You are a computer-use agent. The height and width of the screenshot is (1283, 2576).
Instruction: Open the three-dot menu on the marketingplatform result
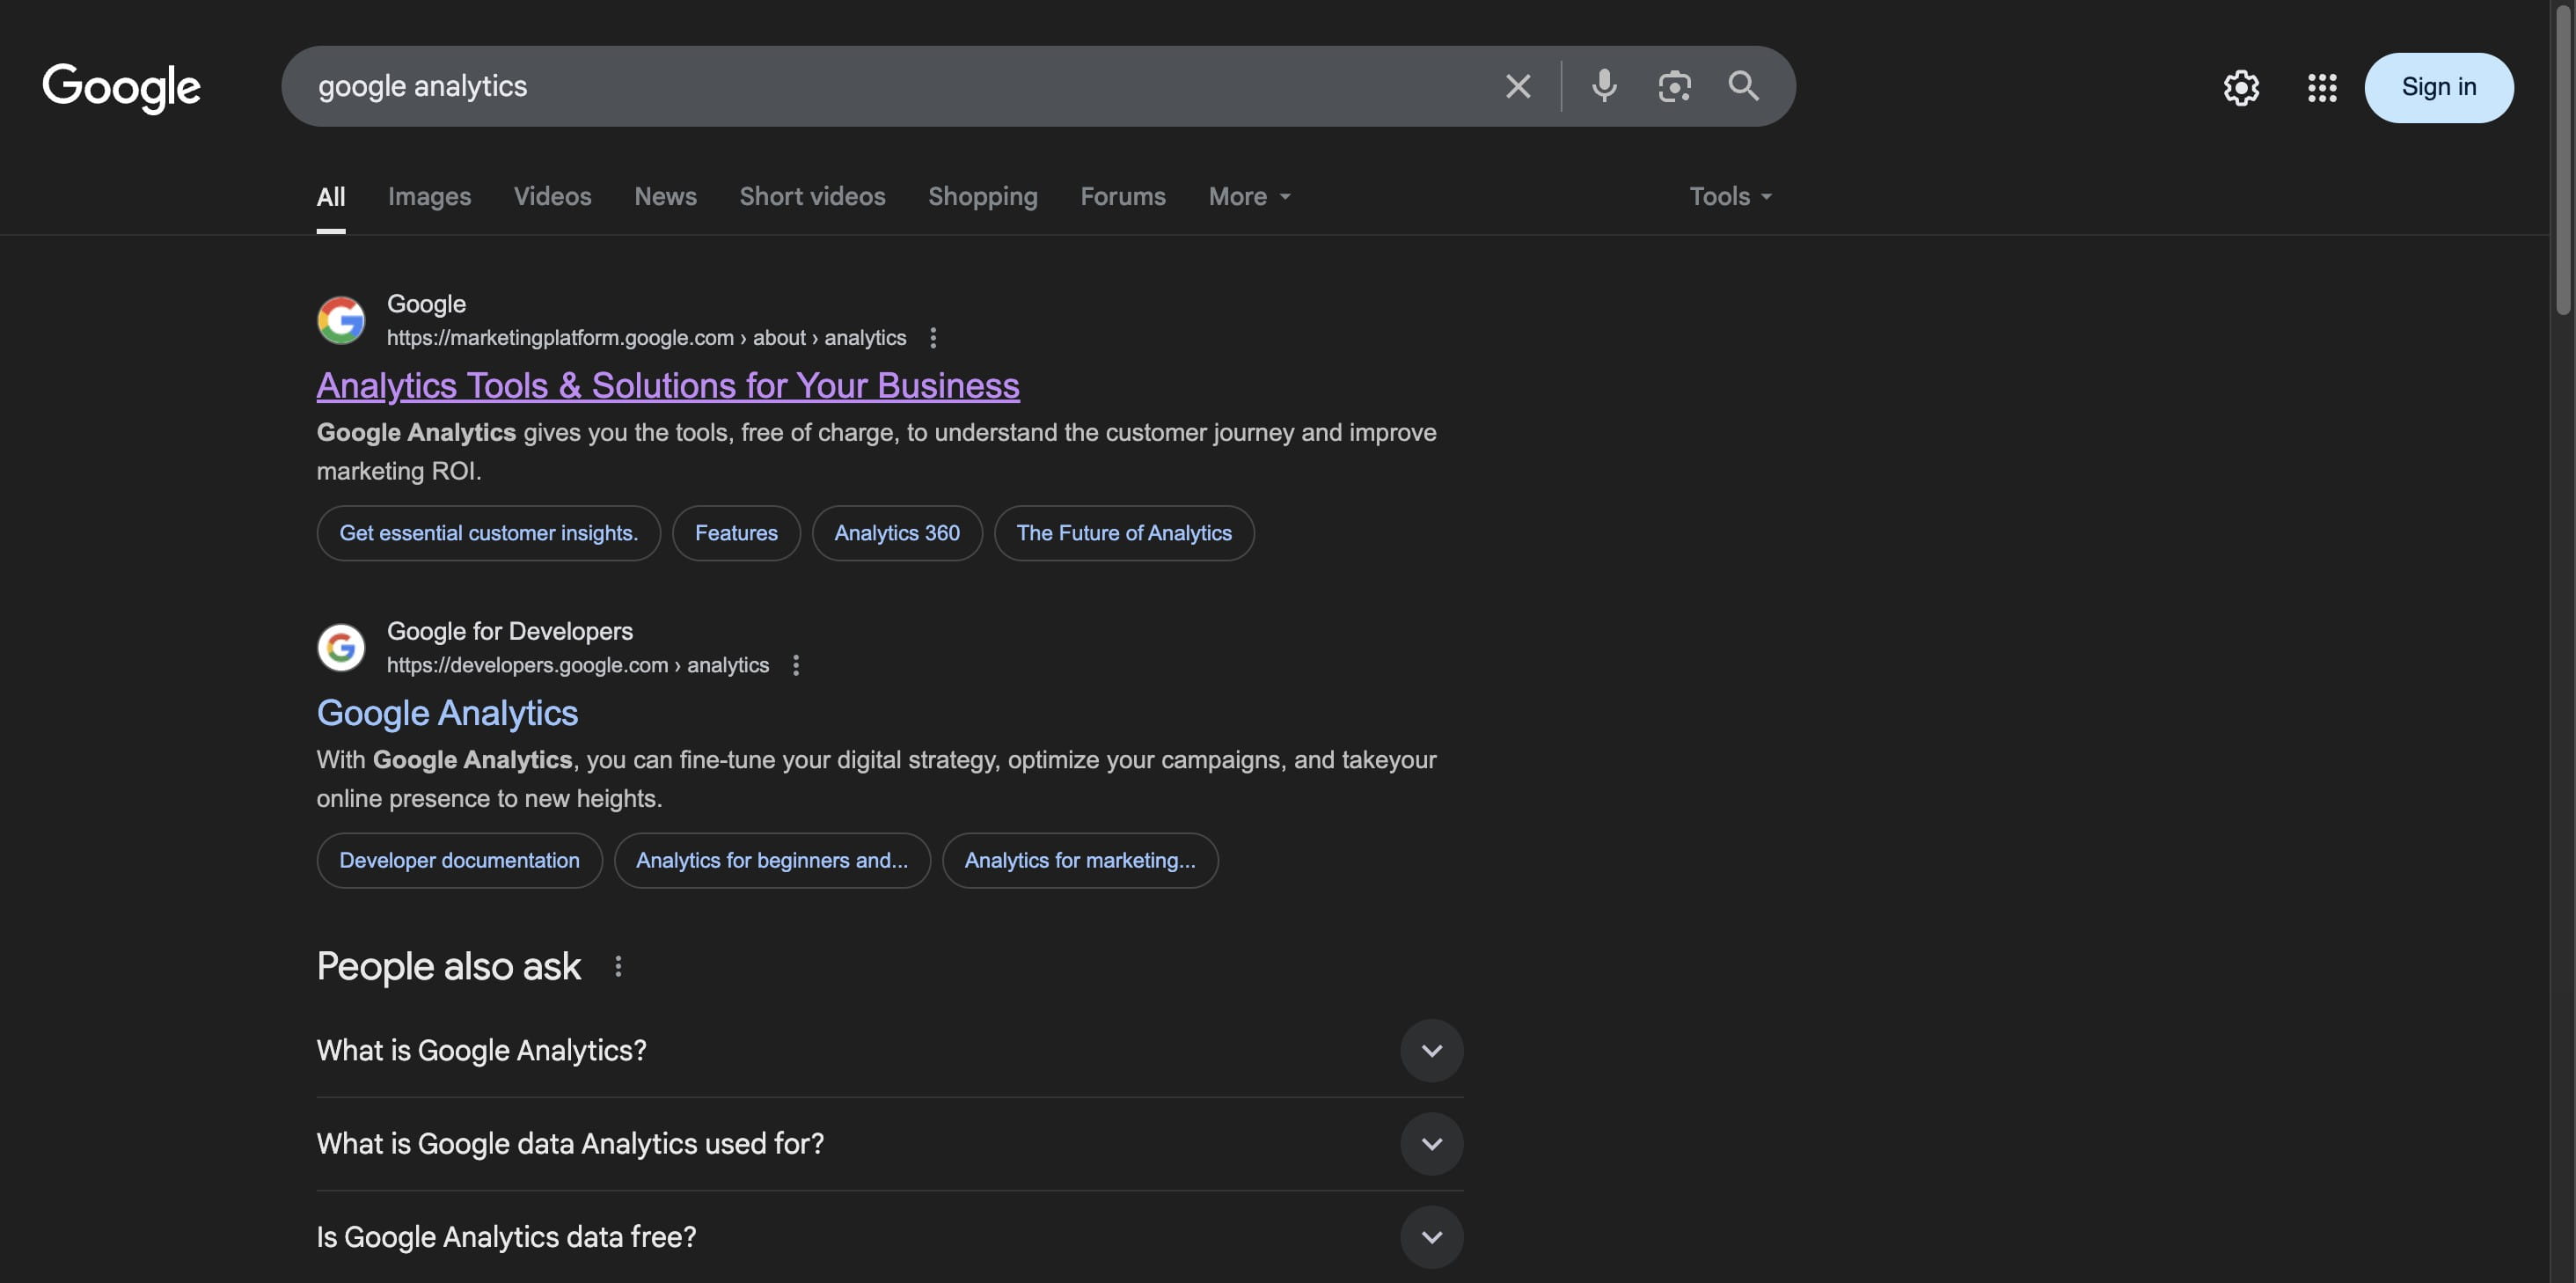coord(934,338)
